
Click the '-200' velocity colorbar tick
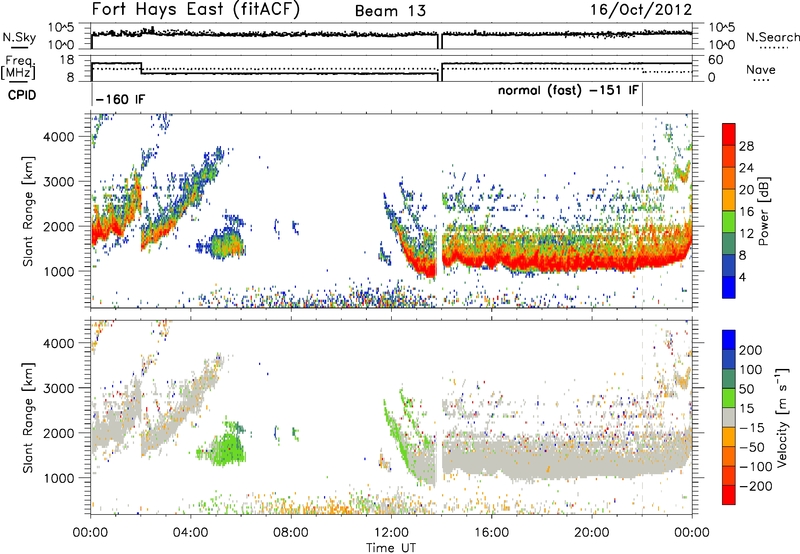click(x=756, y=486)
